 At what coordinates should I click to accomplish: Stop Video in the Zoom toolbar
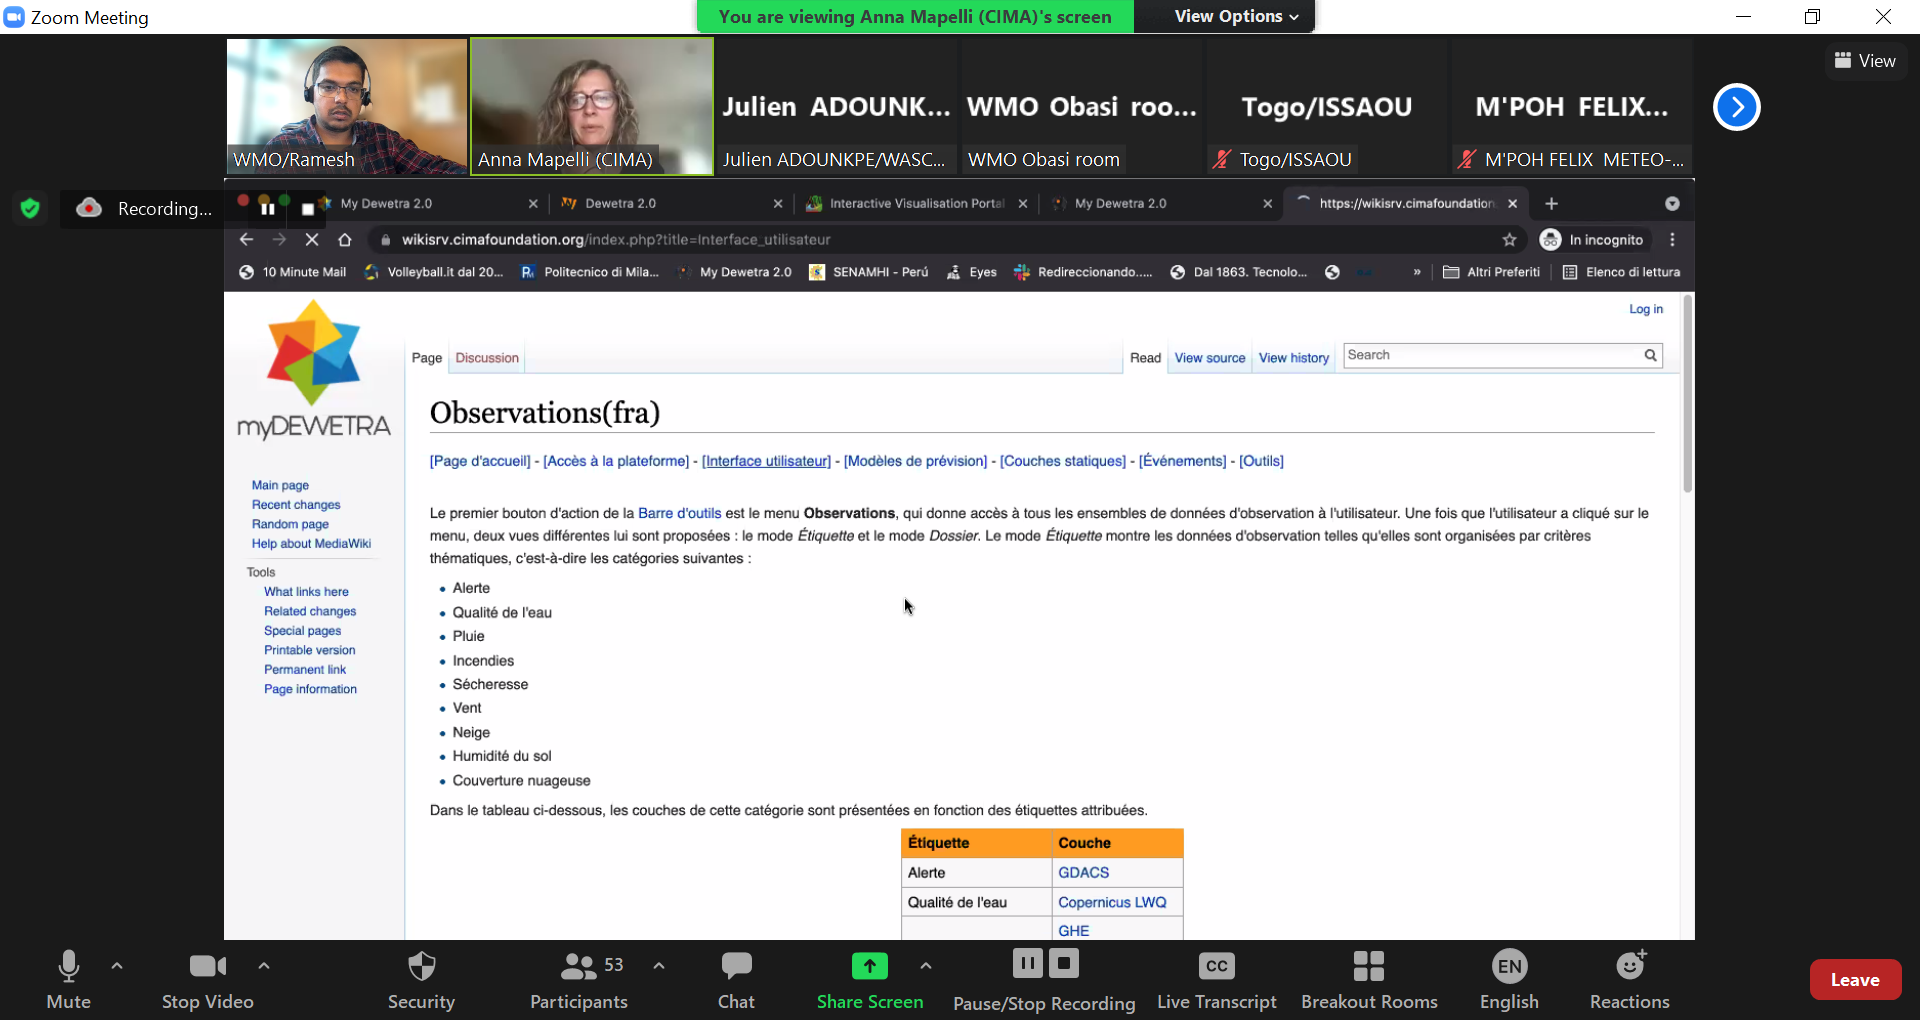tap(208, 980)
